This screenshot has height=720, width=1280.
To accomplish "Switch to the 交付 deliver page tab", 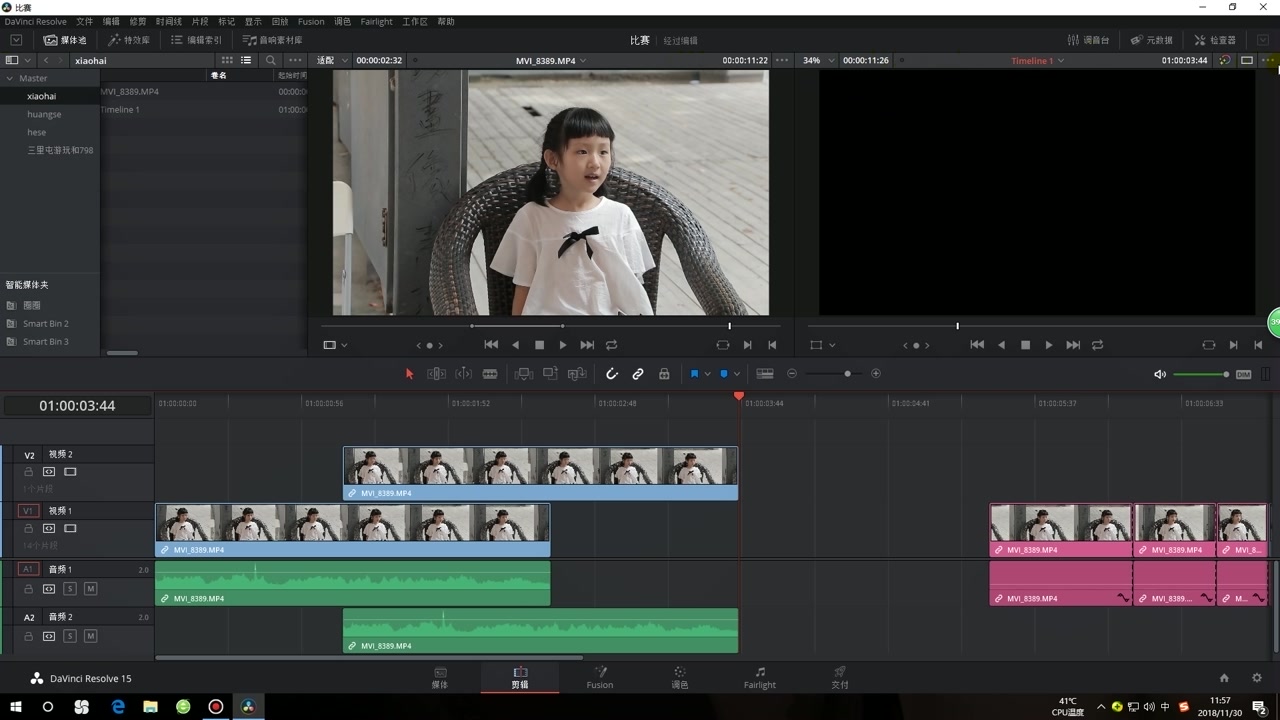I will [x=840, y=677].
